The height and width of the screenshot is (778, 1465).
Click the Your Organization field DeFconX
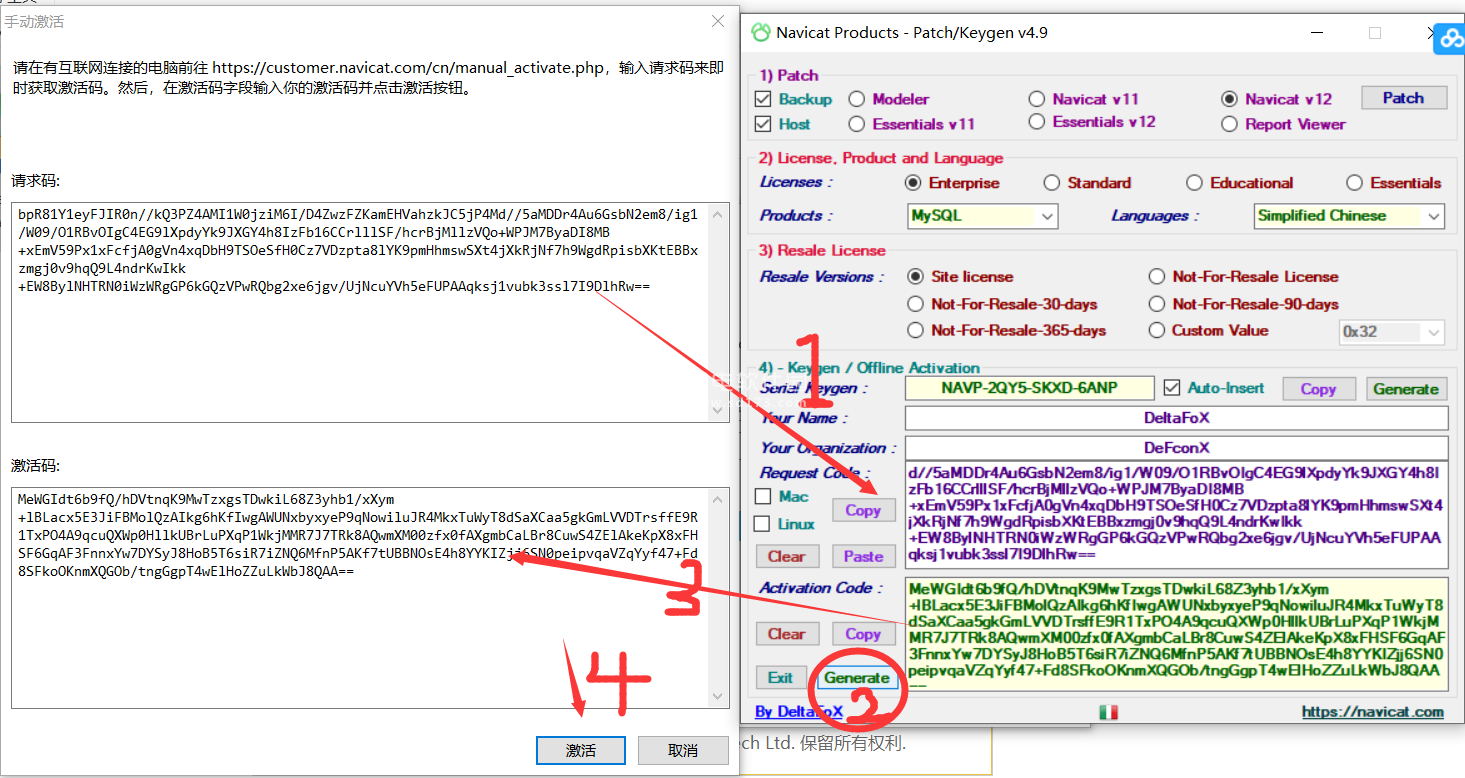coord(1176,448)
